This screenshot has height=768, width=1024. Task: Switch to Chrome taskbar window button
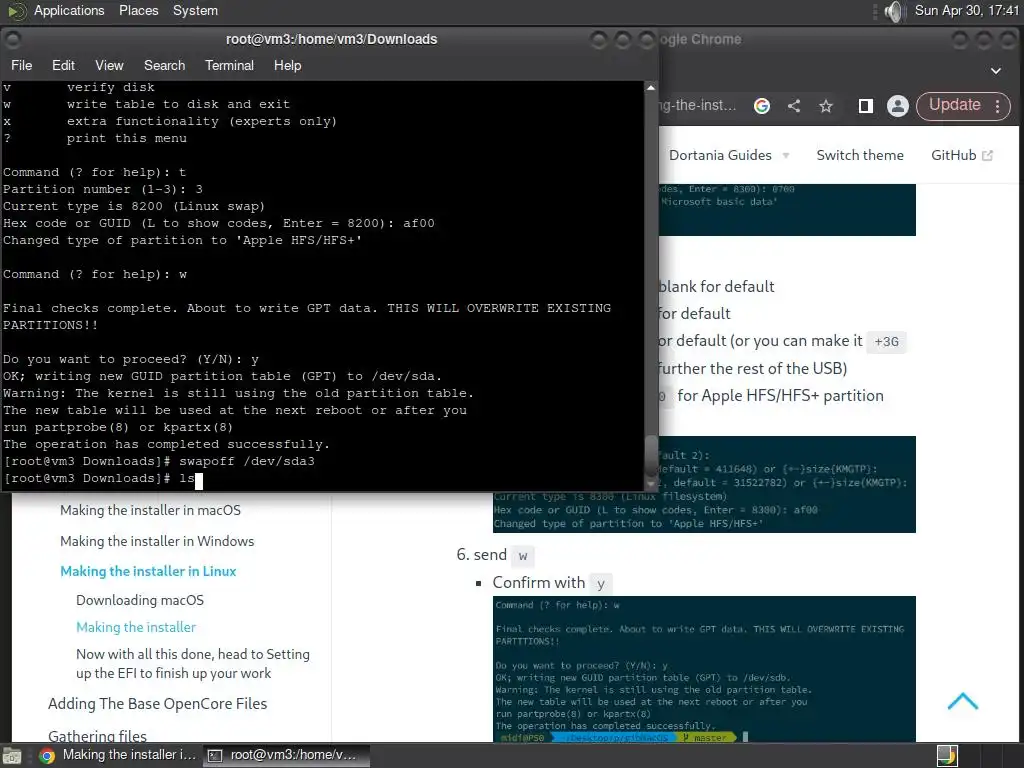(118, 755)
